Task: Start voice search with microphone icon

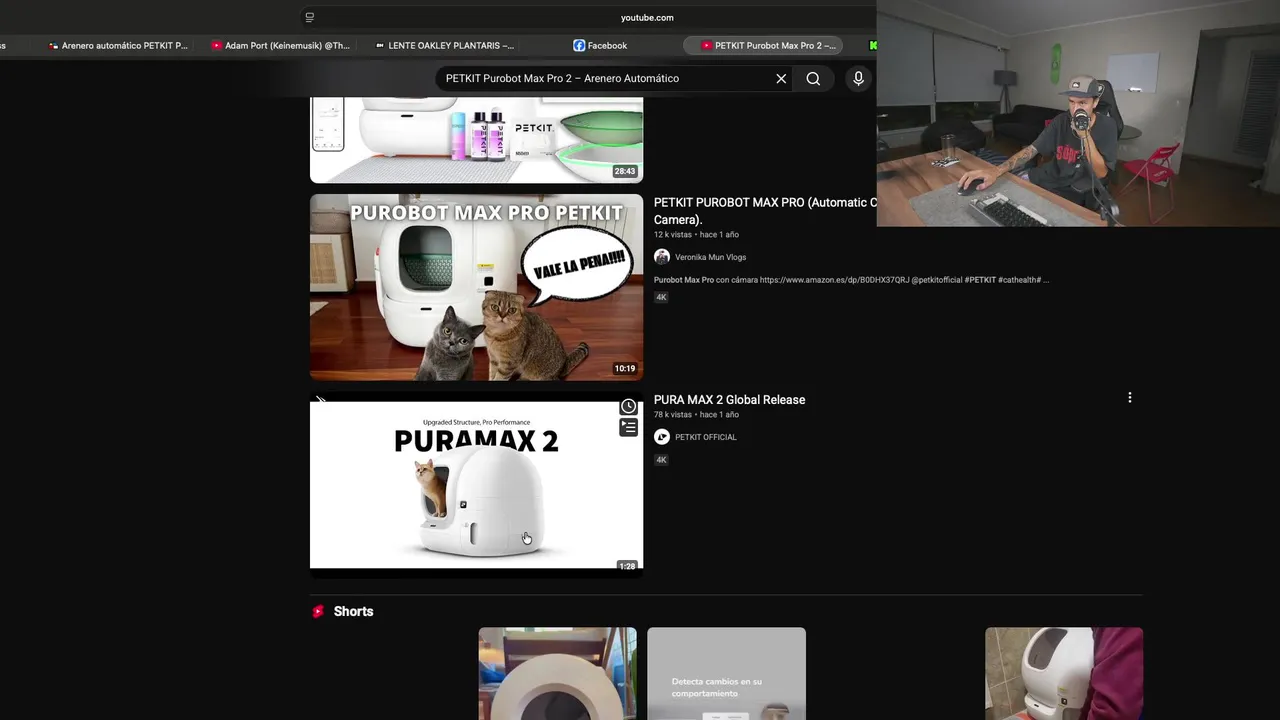Action: [858, 78]
